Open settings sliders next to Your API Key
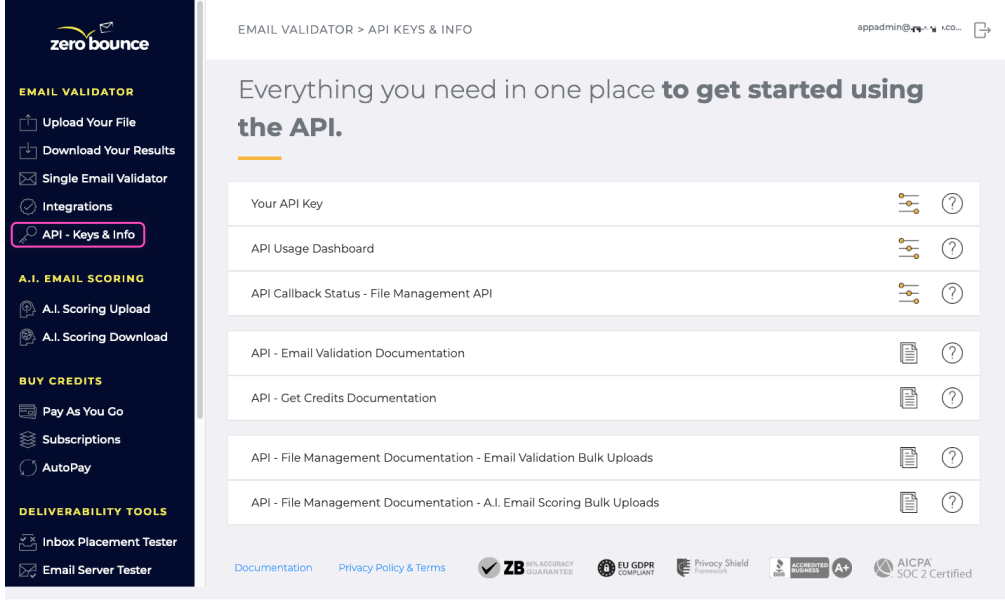 click(908, 203)
